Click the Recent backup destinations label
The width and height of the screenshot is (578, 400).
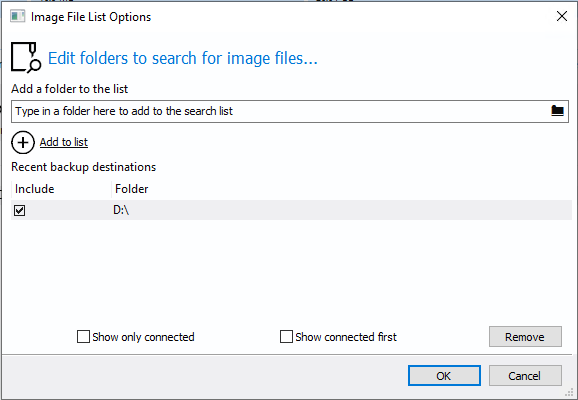pyautogui.click(x=84, y=167)
